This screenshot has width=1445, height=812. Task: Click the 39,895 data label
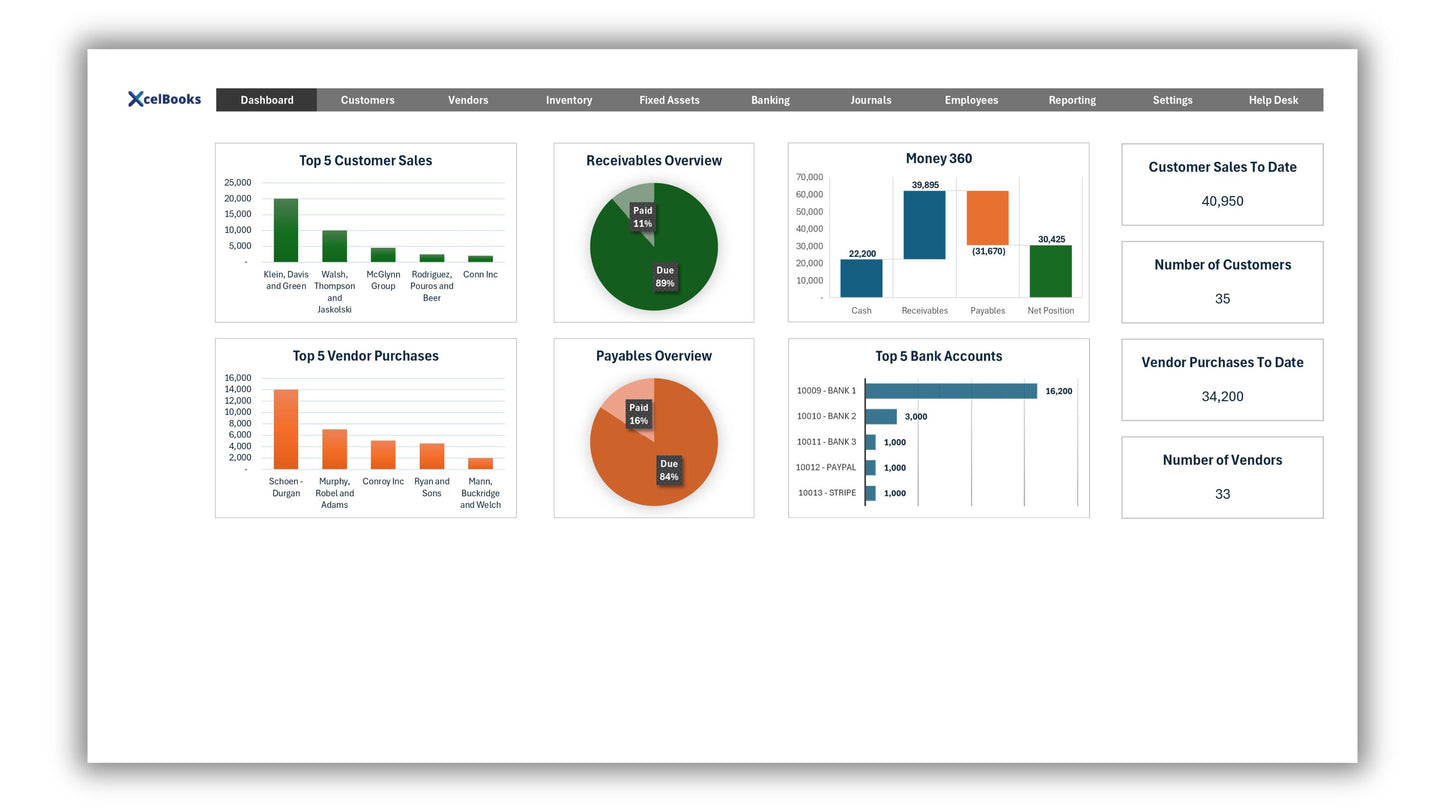(x=925, y=185)
